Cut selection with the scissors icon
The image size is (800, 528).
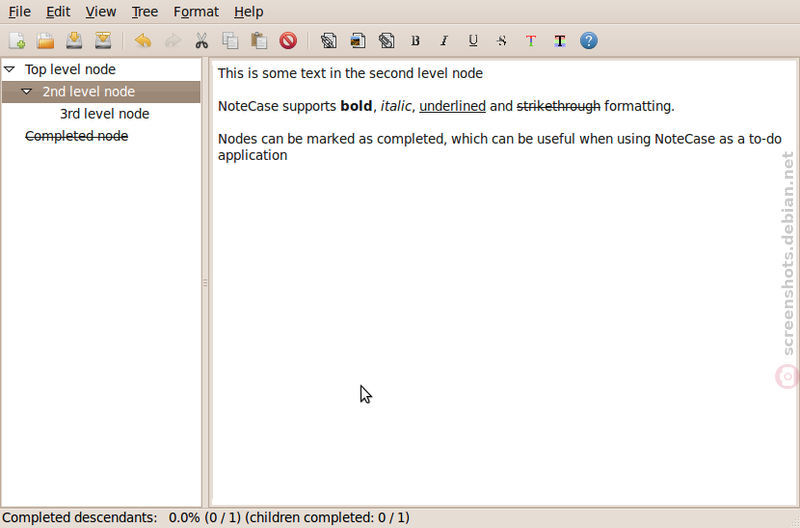(202, 40)
